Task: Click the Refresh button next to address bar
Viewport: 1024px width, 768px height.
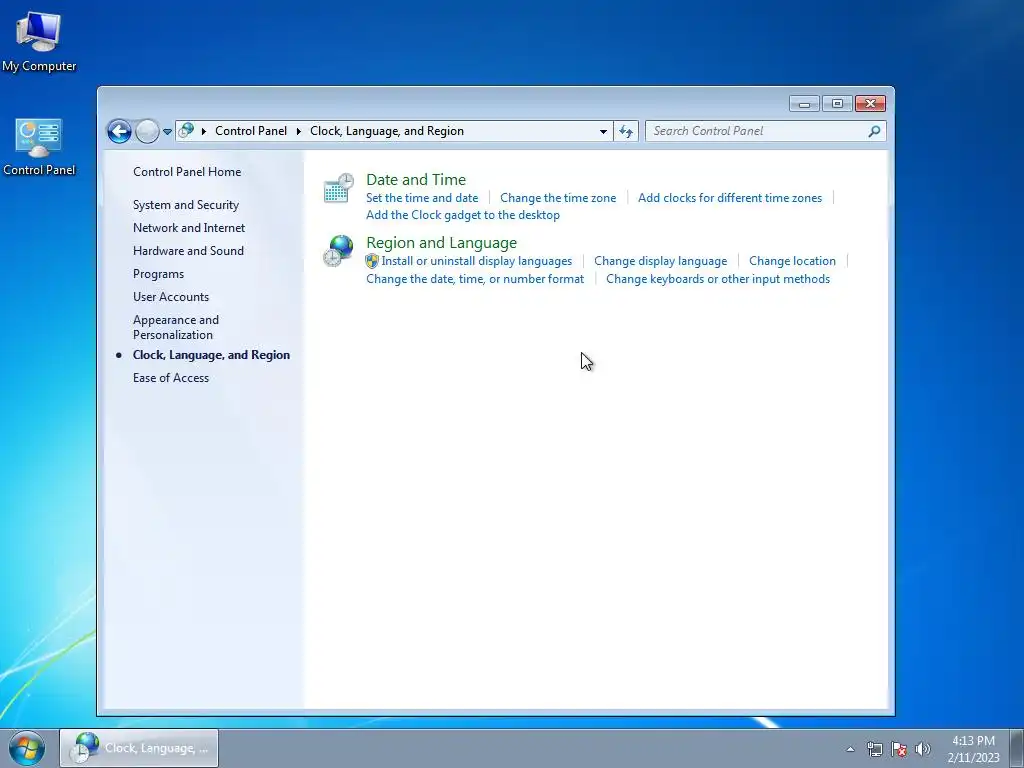Action: pos(626,131)
